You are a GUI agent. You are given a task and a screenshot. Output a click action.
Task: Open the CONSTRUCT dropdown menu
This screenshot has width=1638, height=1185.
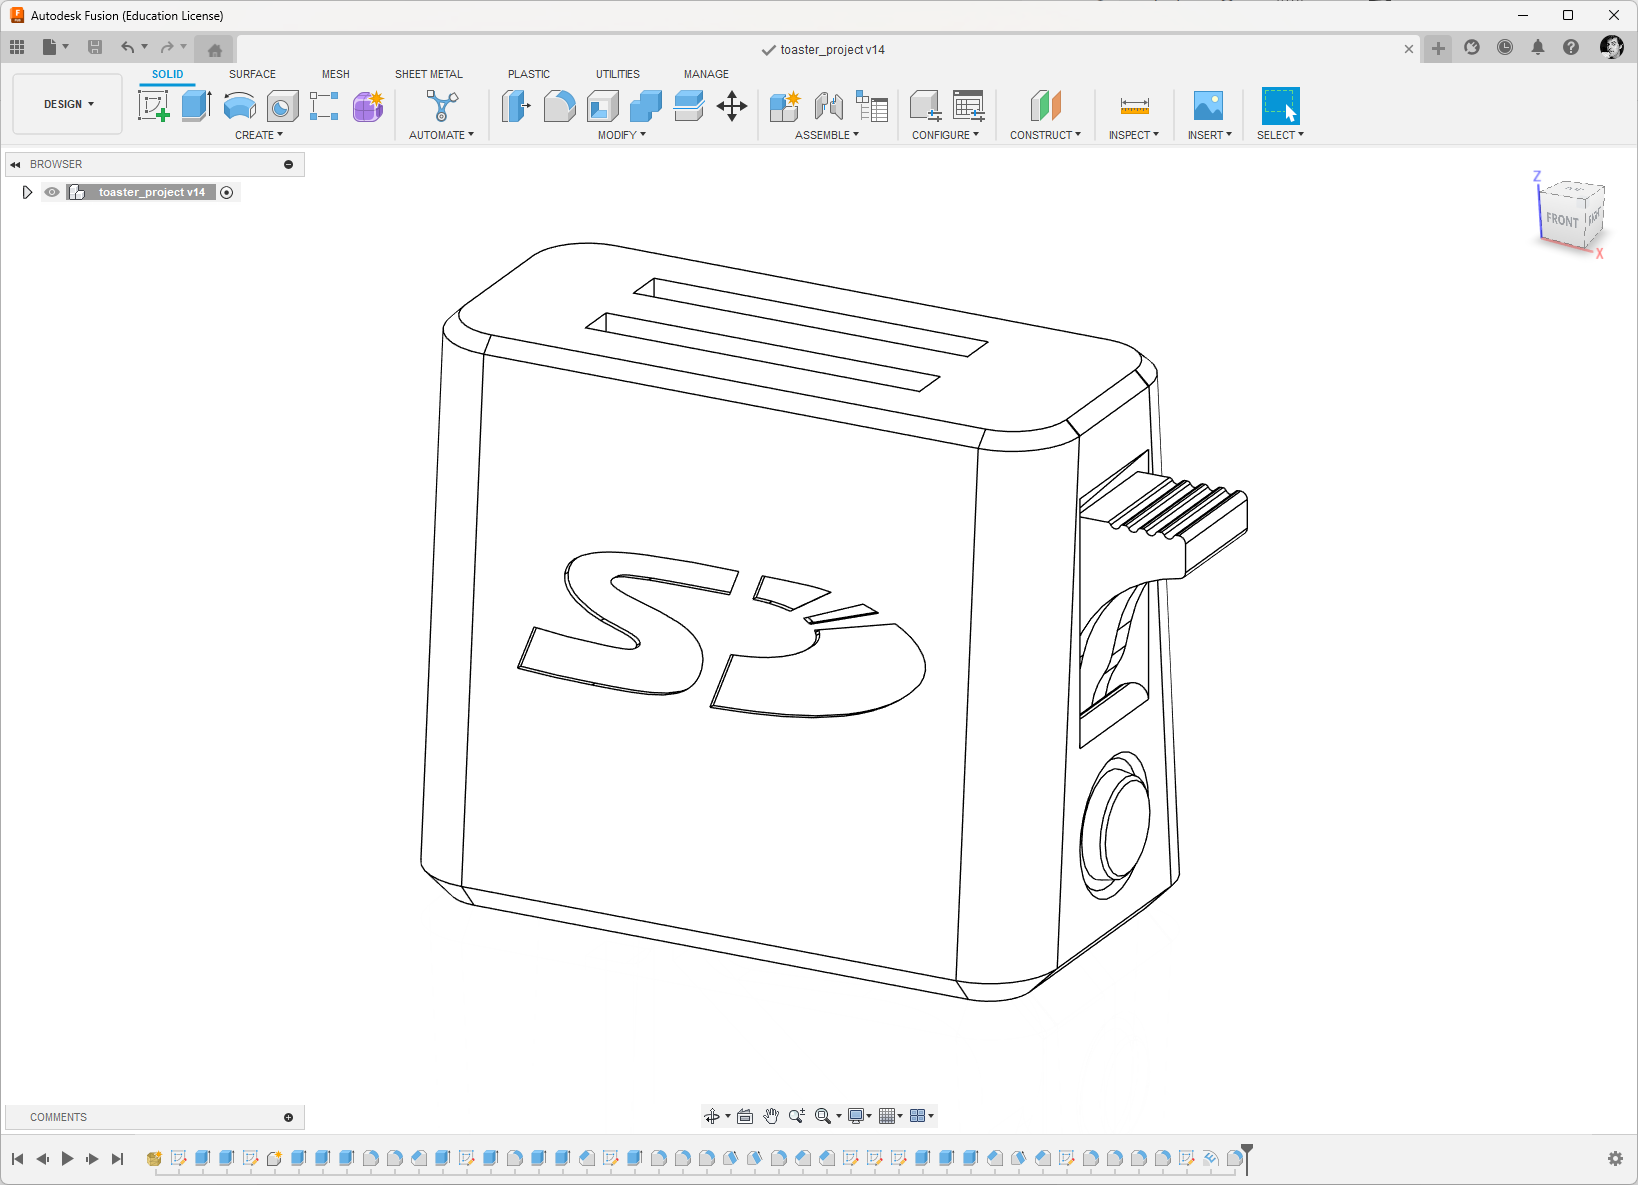[1045, 135]
